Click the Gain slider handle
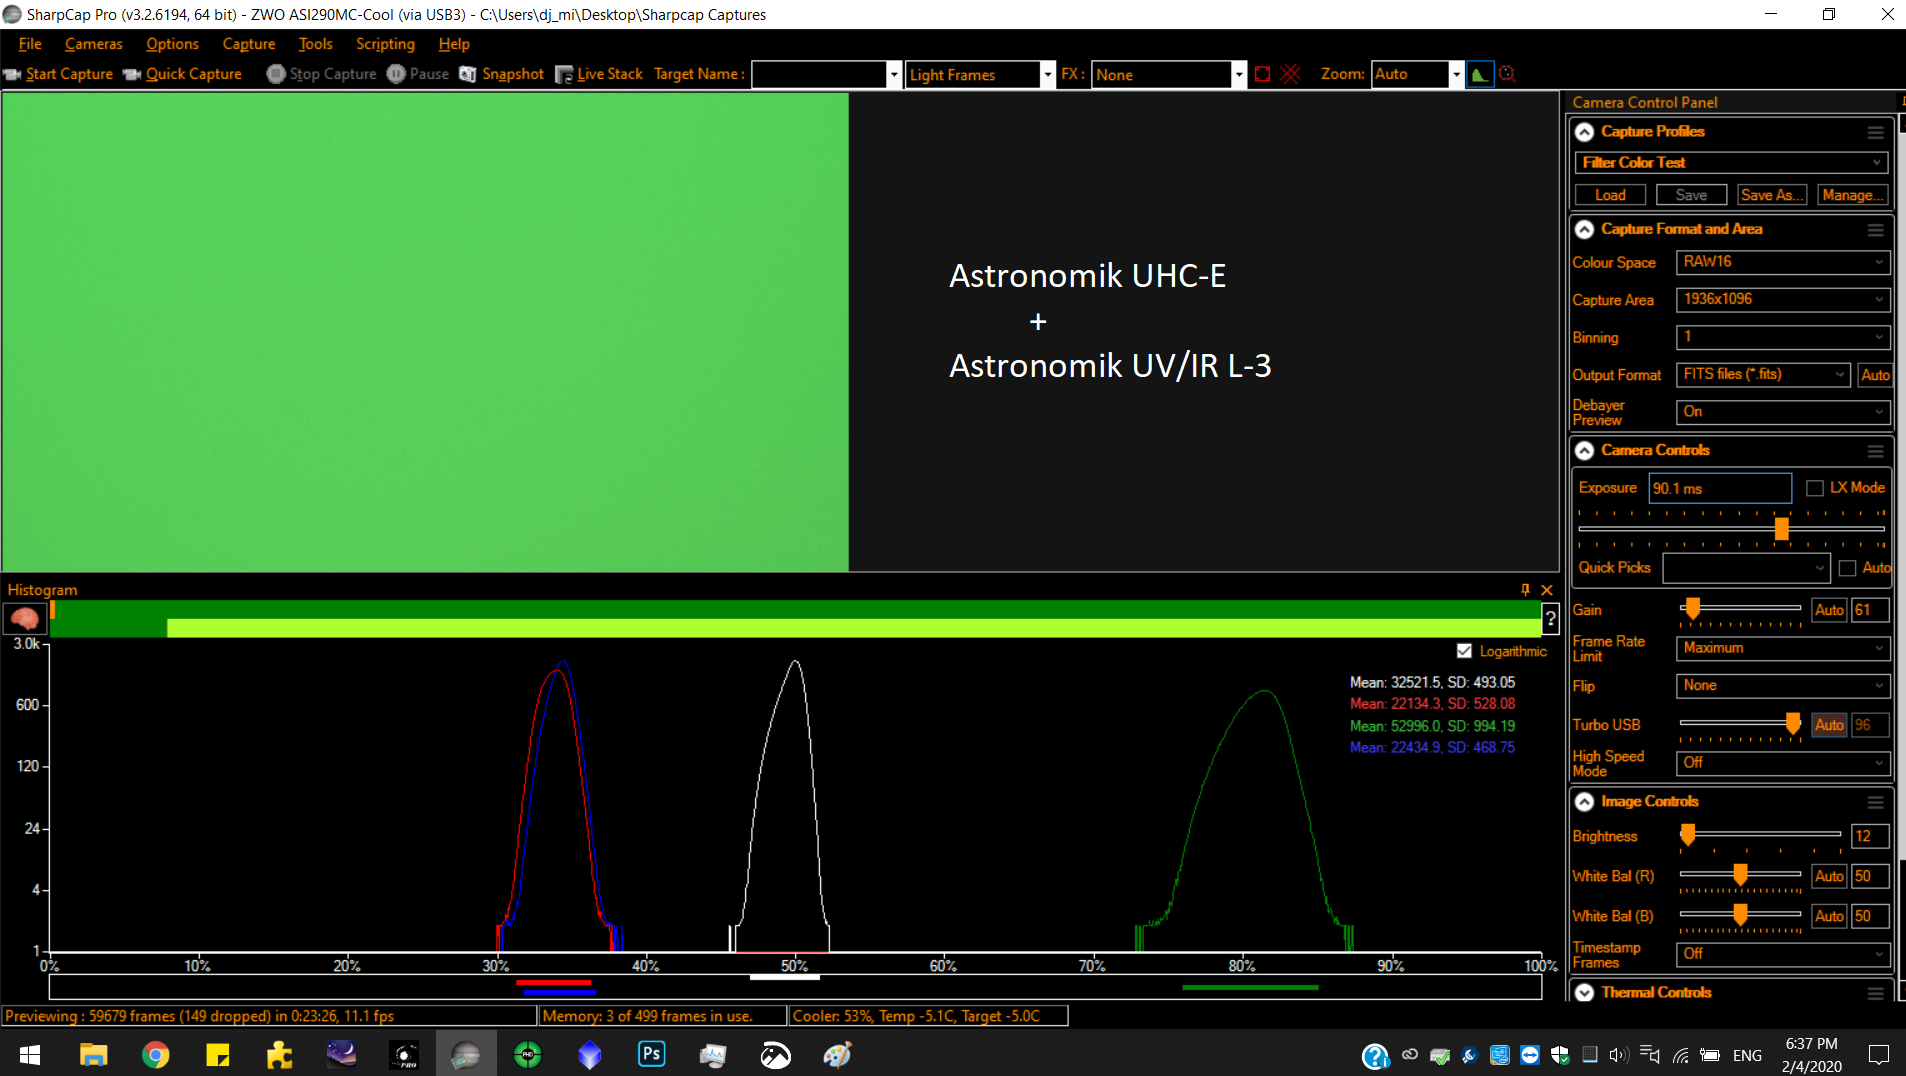This screenshot has width=1906, height=1076. pyautogui.click(x=1692, y=608)
